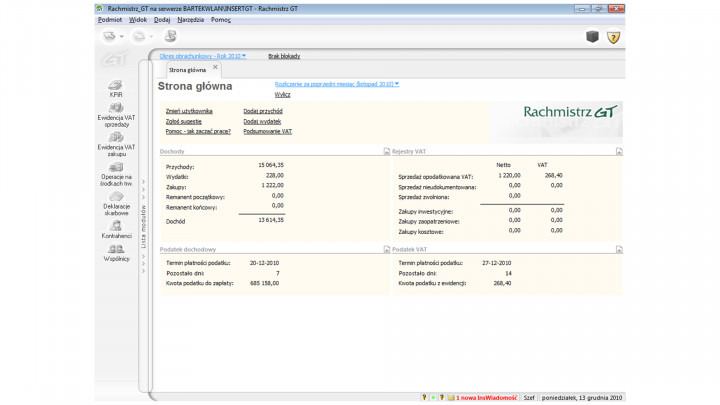720x405 pixels.
Task: Open the Pomoc menu
Action: [x=221, y=20]
